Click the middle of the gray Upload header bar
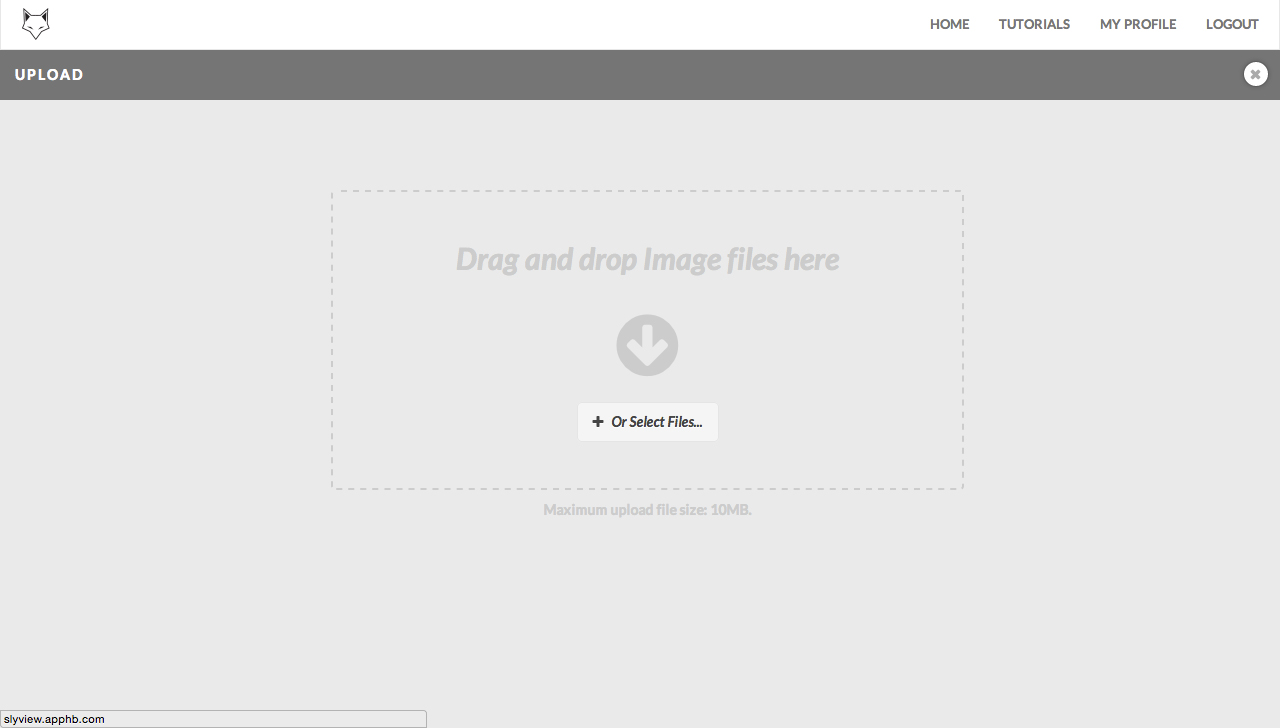 (x=640, y=75)
